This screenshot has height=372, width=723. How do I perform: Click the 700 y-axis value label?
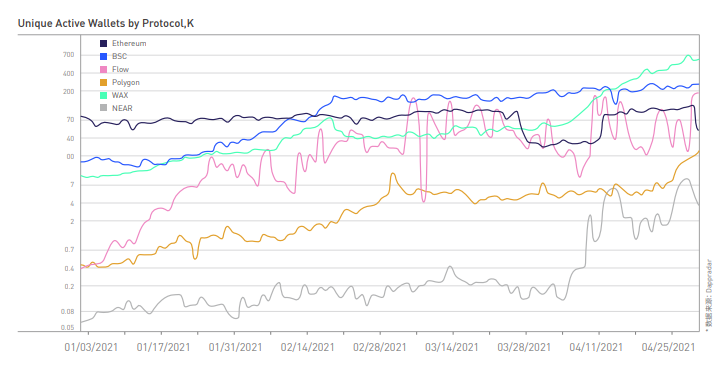(68, 55)
